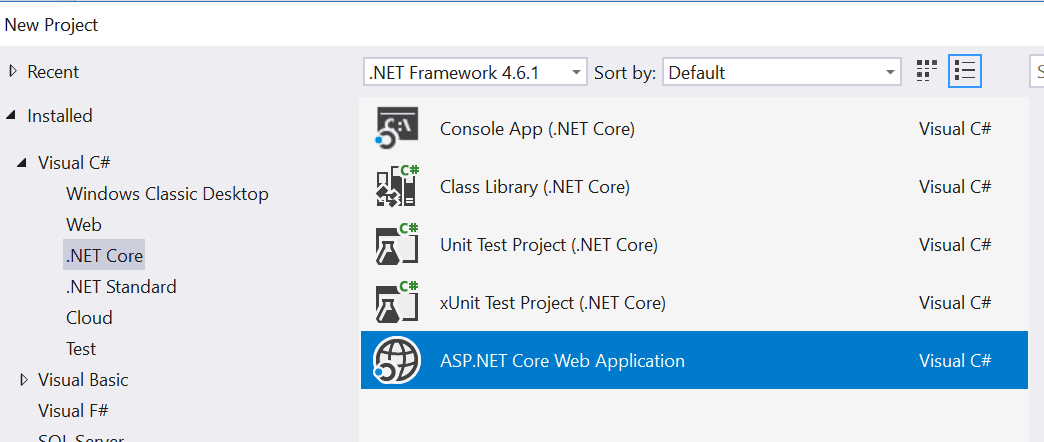Switch to small icons grid view
Image resolution: width=1044 pixels, height=442 pixels.
point(927,71)
